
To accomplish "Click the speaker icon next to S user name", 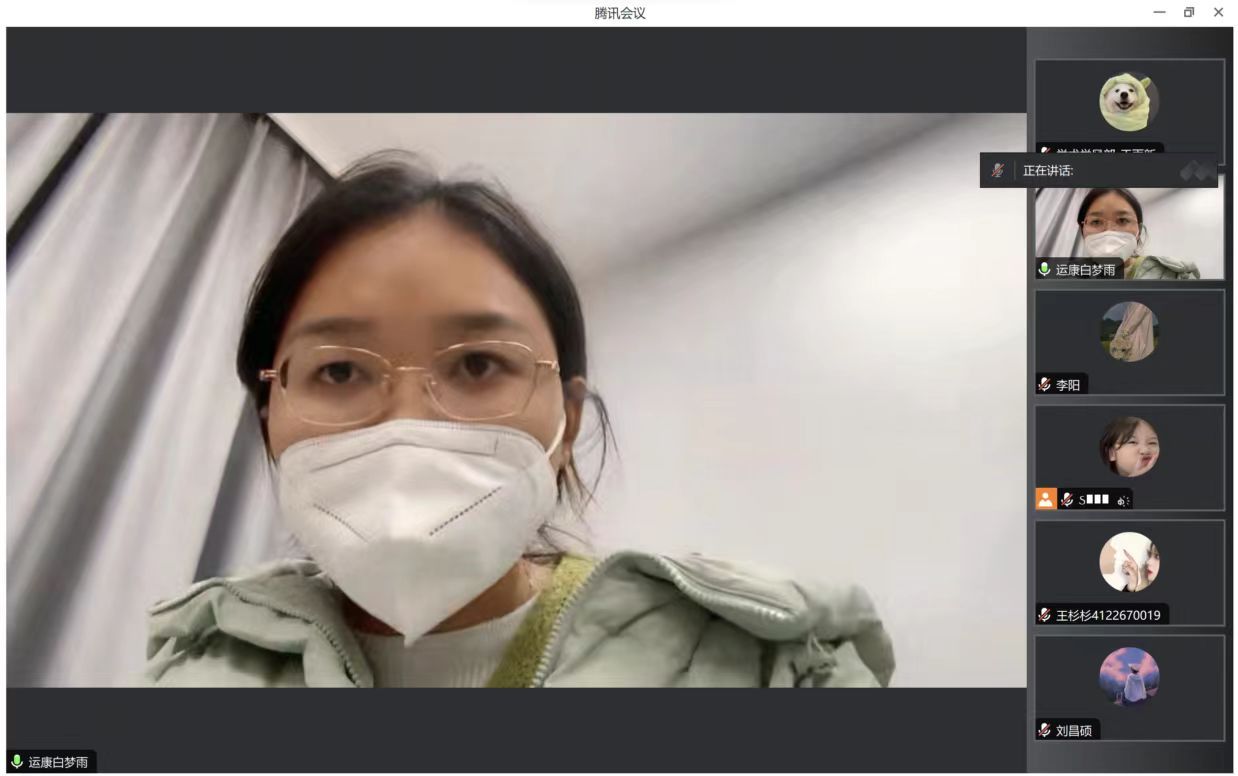I will point(1123,500).
